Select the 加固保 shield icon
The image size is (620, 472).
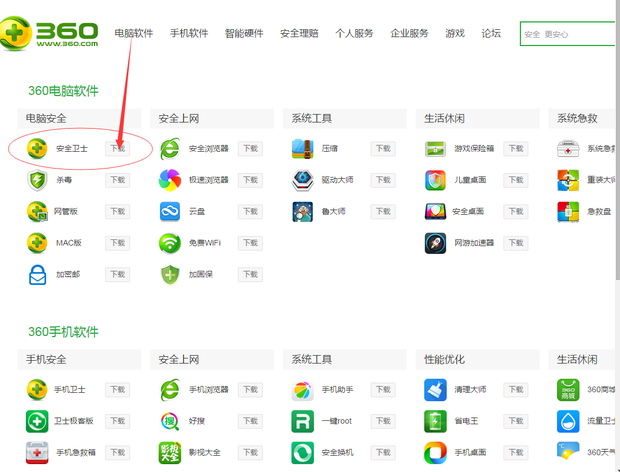170,274
